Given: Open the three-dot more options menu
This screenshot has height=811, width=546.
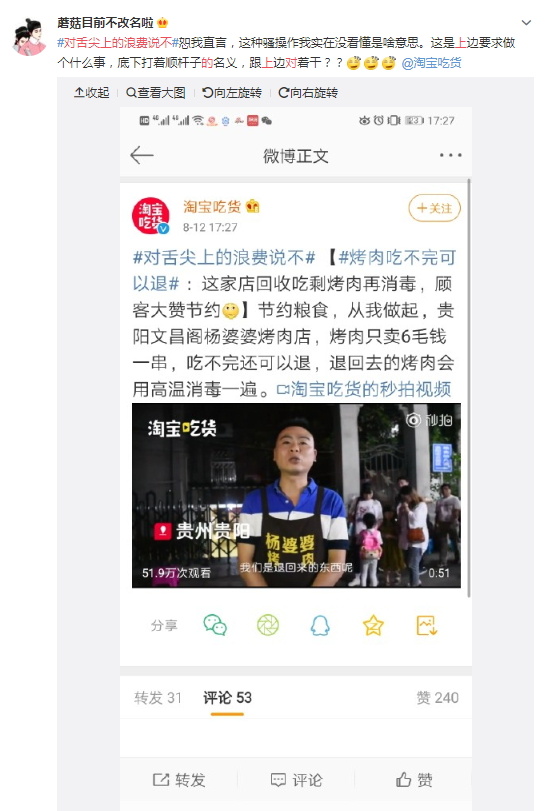Looking at the screenshot, I should point(450,155).
